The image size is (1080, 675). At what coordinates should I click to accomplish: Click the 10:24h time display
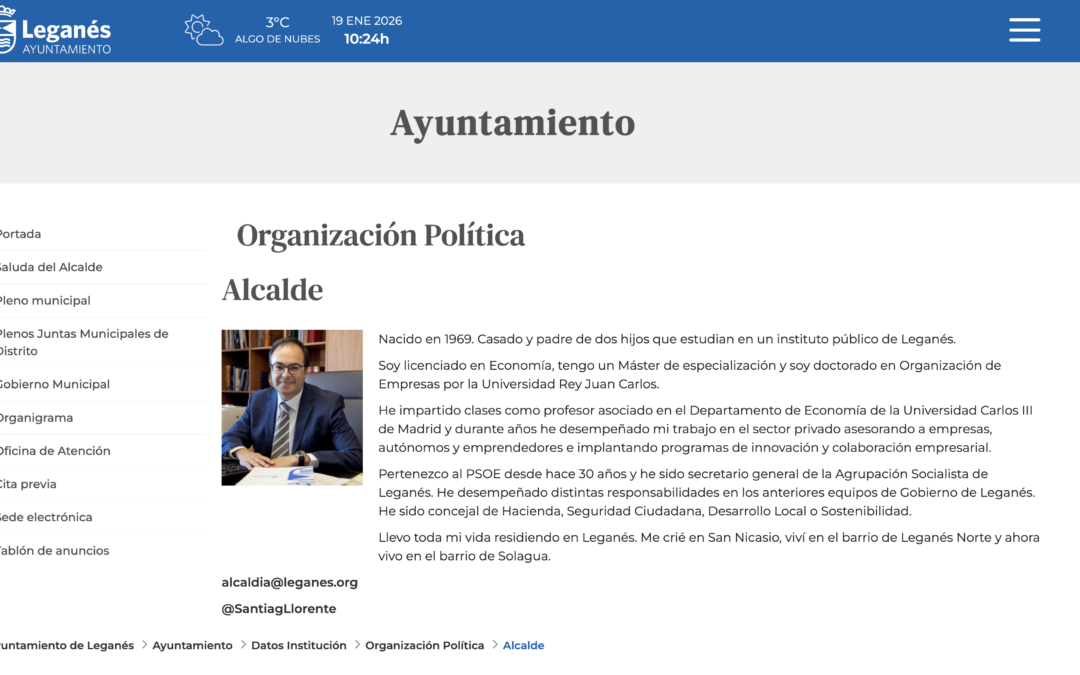click(366, 39)
